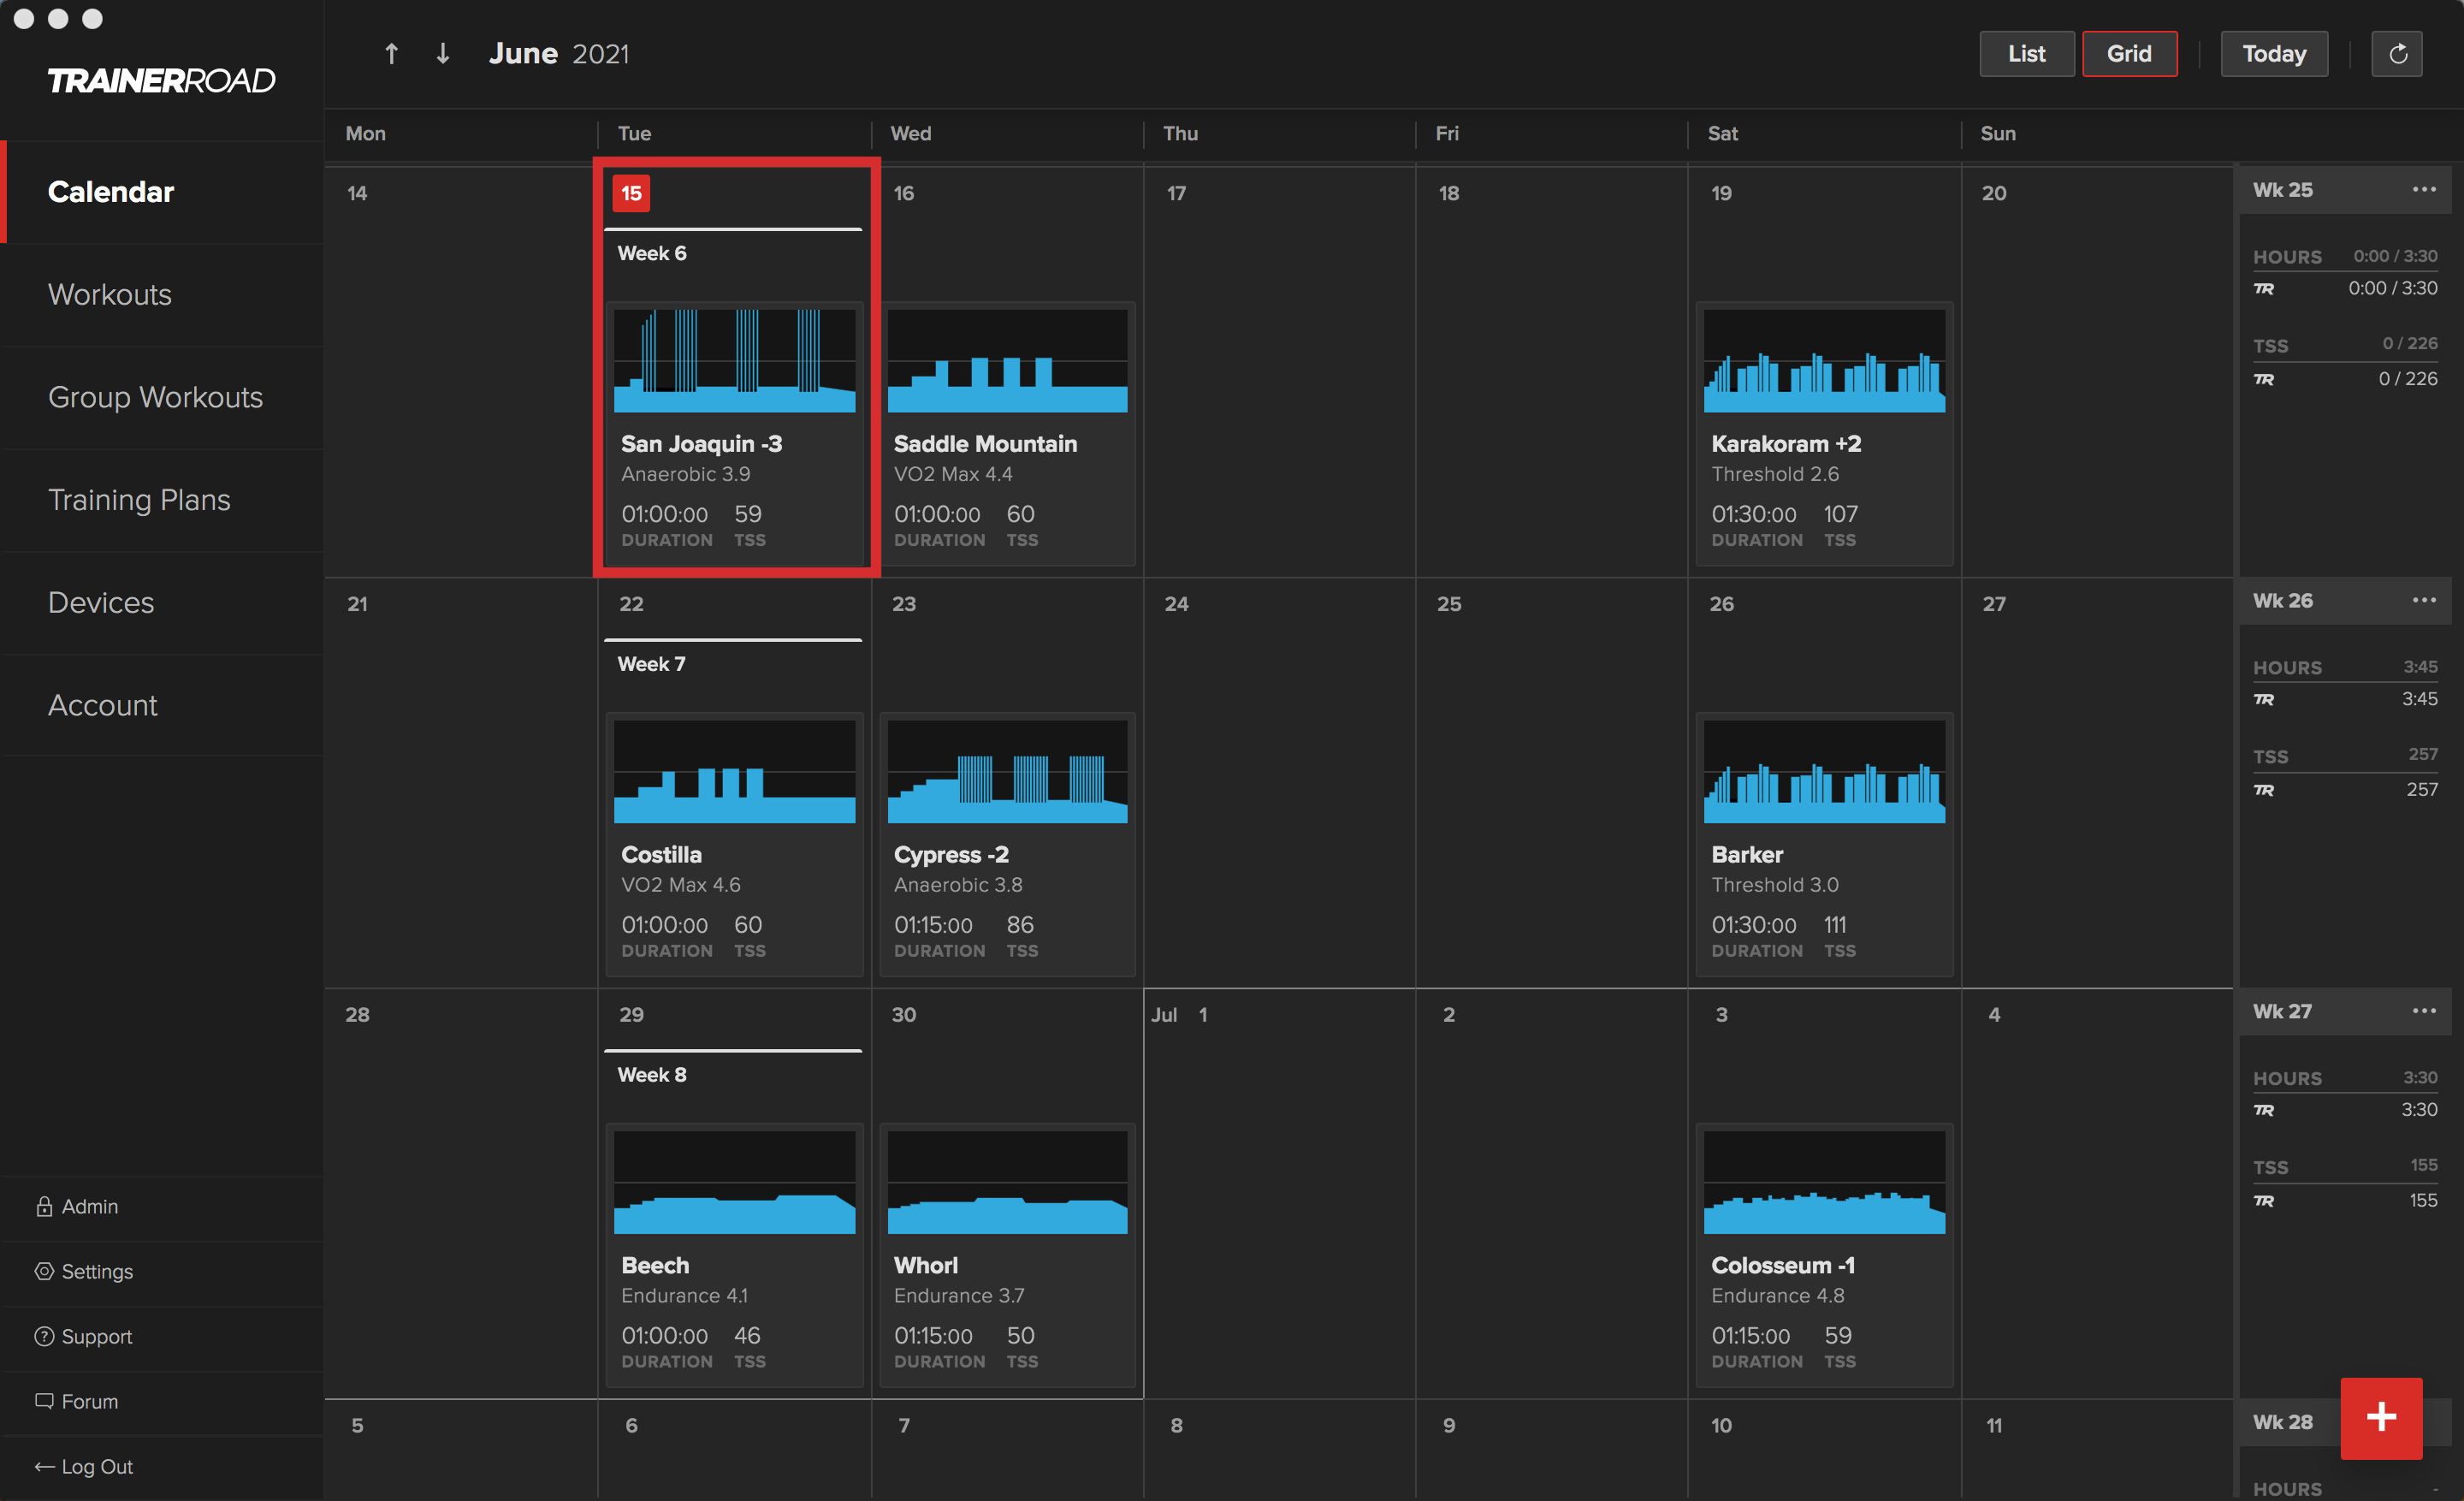This screenshot has height=1501, width=2464.
Task: Jump to Today
Action: [2273, 54]
